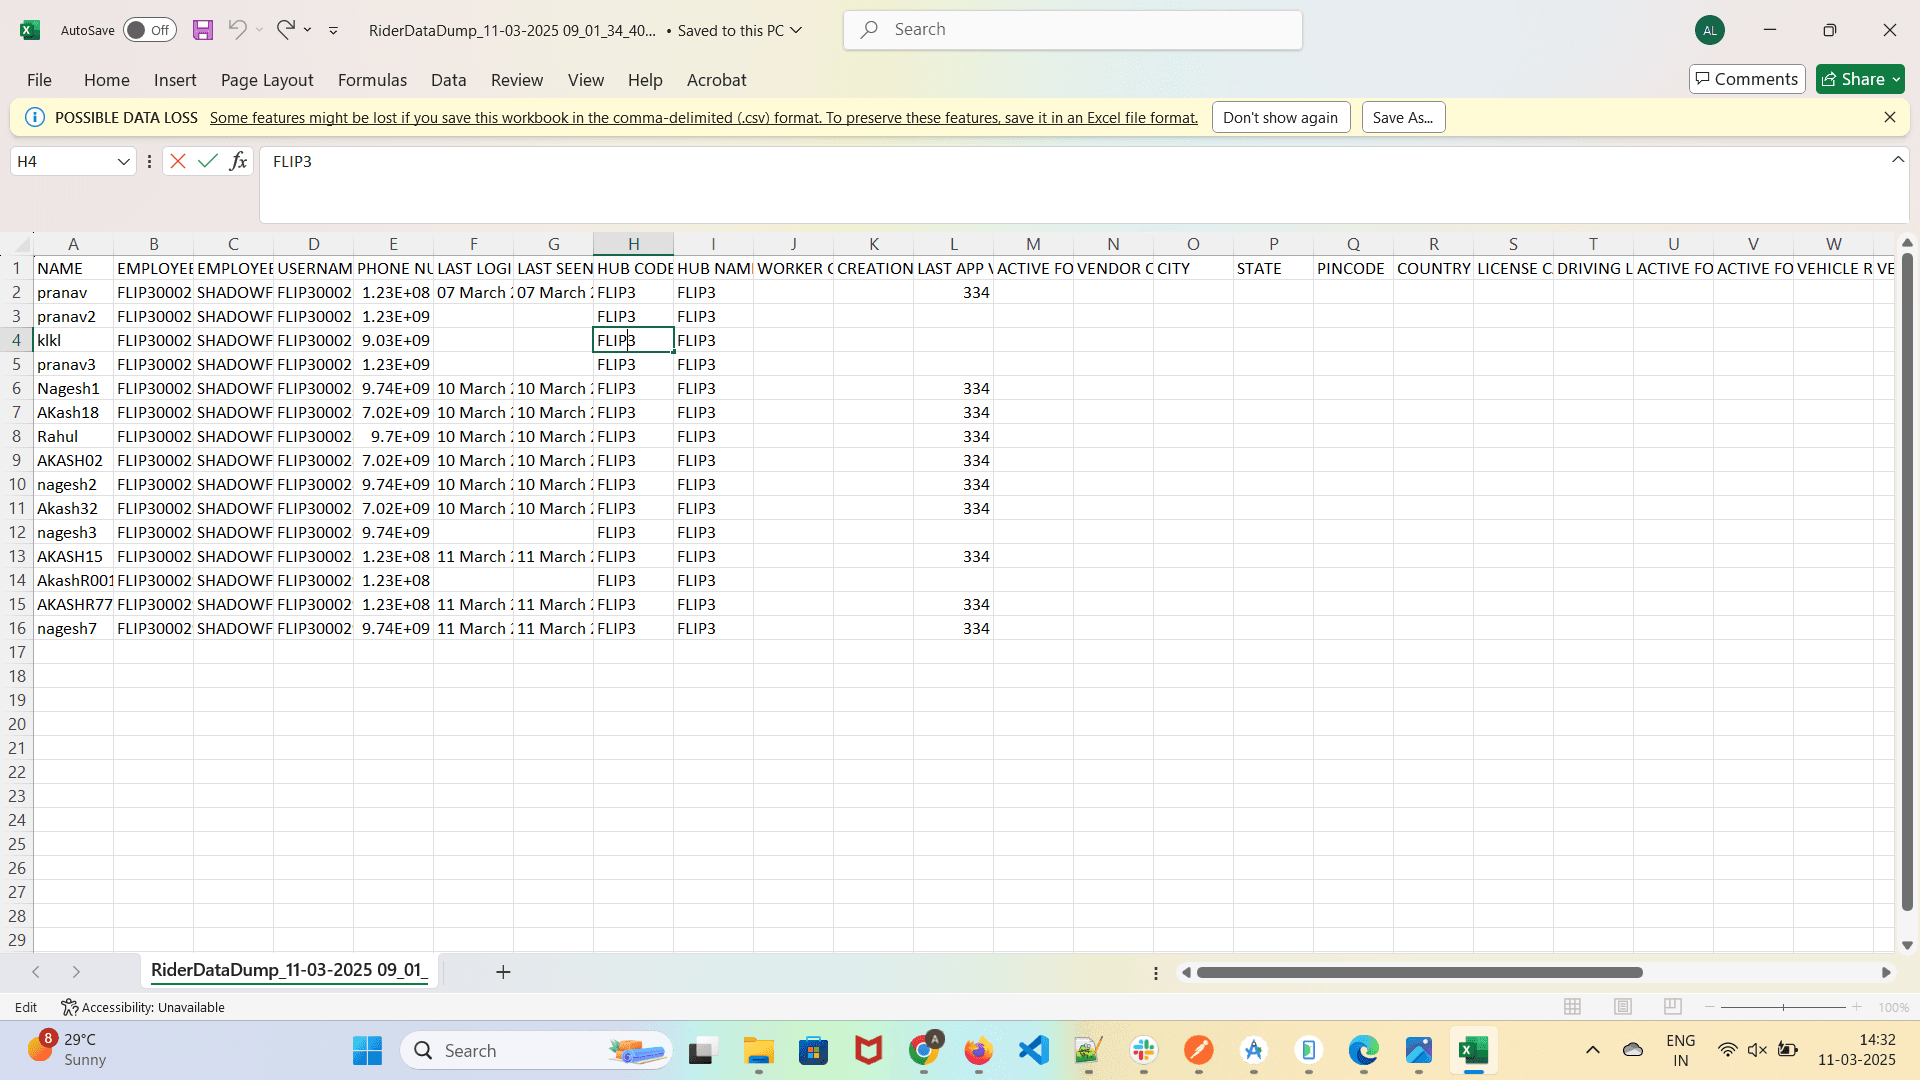Screen dimensions: 1920x1080
Task: Switch to the Home ribbon tab
Action: click(x=106, y=80)
